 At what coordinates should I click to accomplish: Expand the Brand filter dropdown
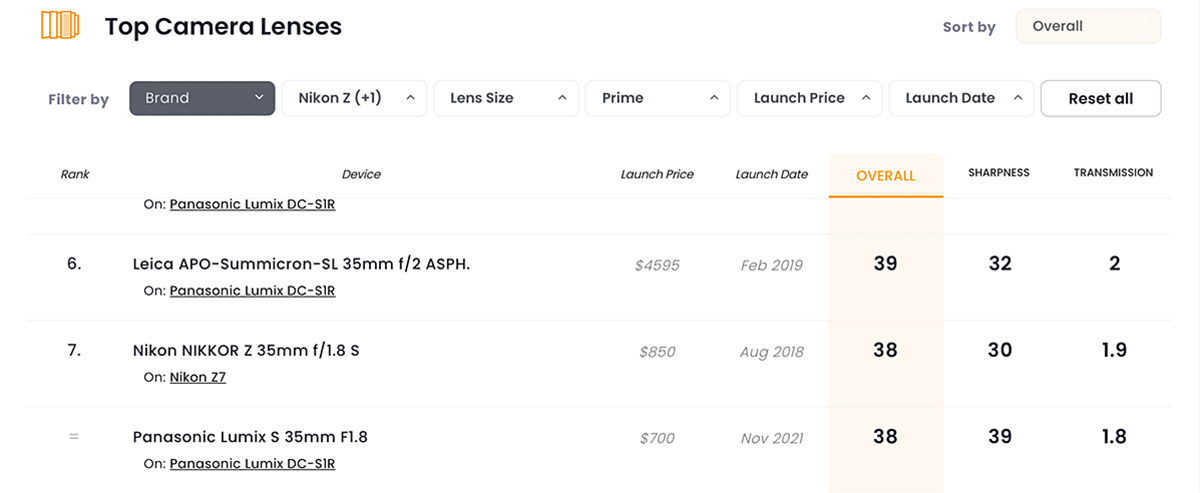(x=202, y=98)
